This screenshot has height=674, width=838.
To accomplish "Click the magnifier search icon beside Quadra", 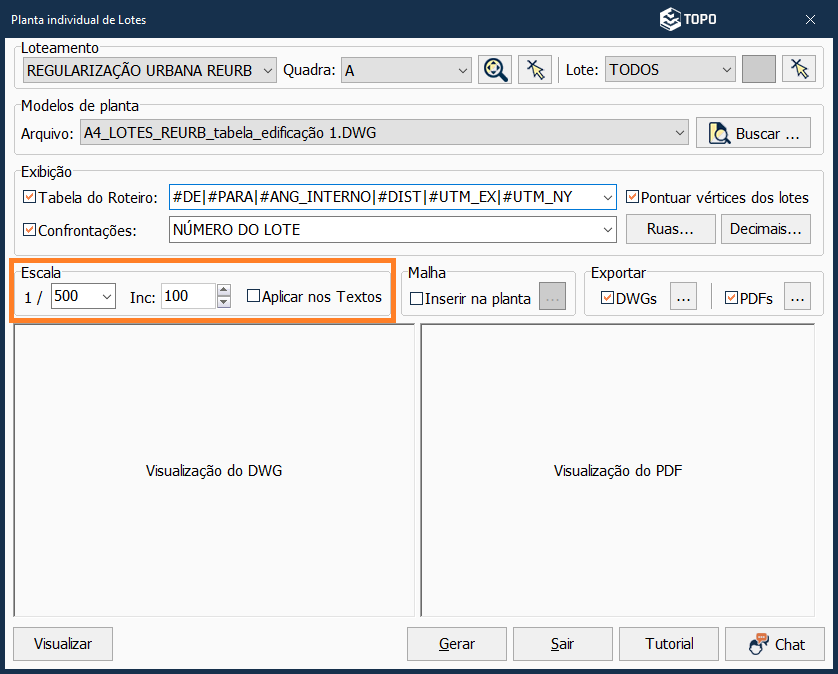I will [494, 69].
